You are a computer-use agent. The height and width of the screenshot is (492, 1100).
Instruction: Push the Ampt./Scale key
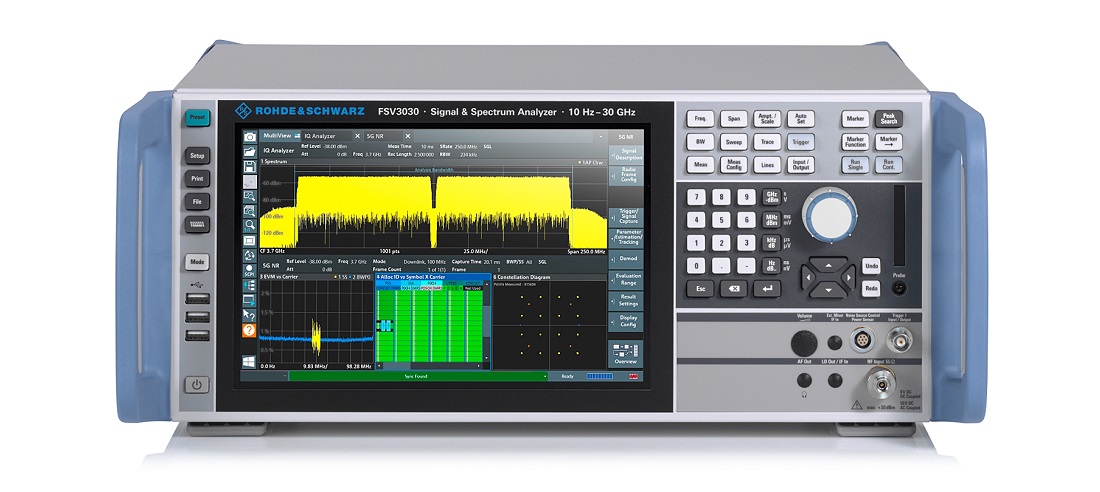pos(767,119)
